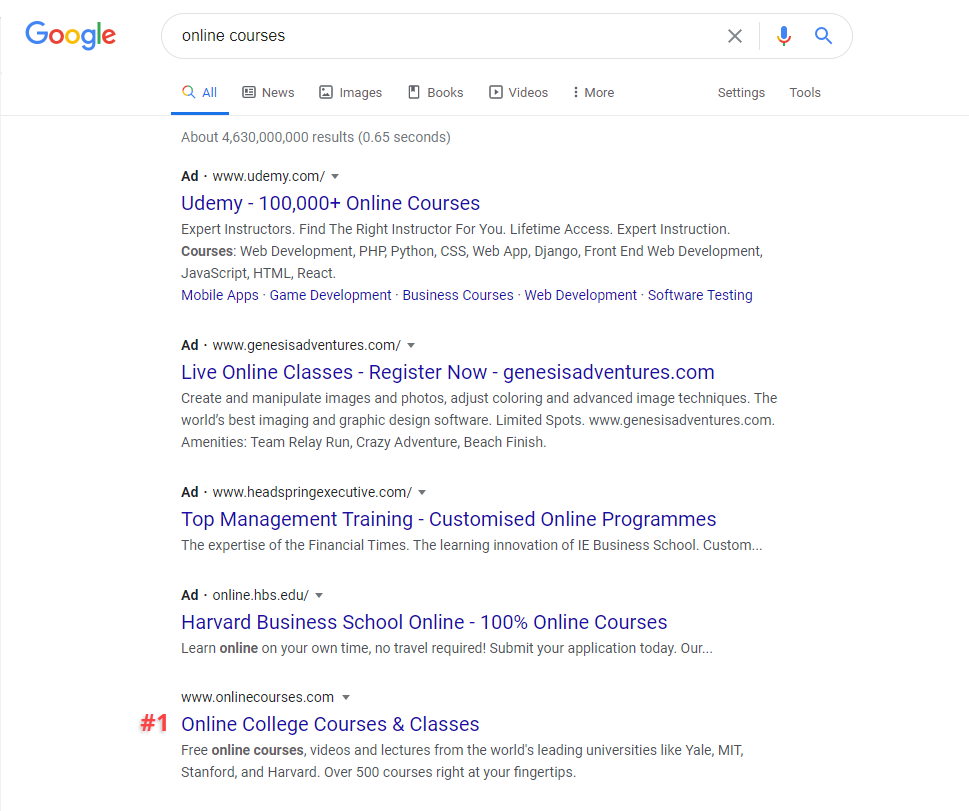Expand the More menu
This screenshot has height=811, width=969.
click(x=593, y=93)
